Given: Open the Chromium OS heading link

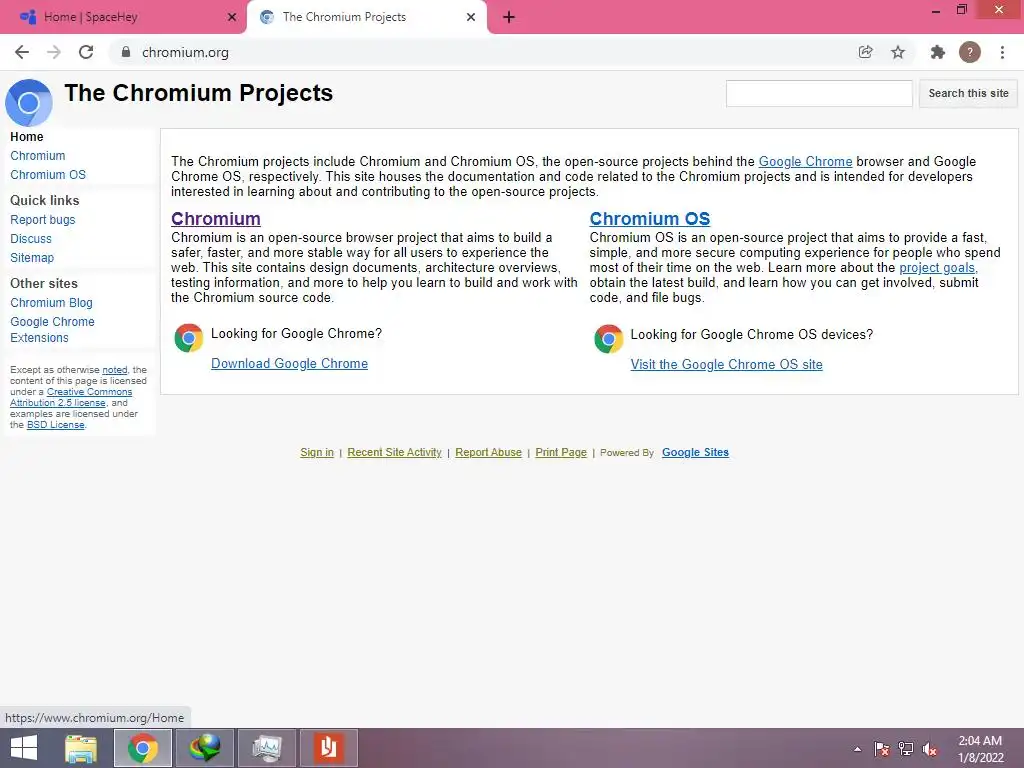Looking at the screenshot, I should coord(650,219).
